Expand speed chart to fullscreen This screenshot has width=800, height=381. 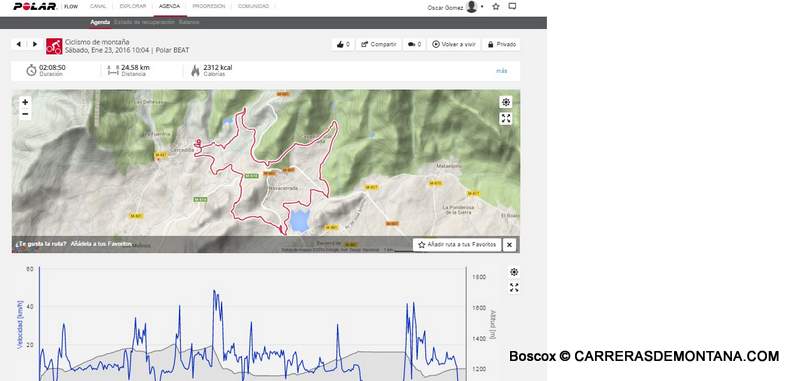click(514, 288)
